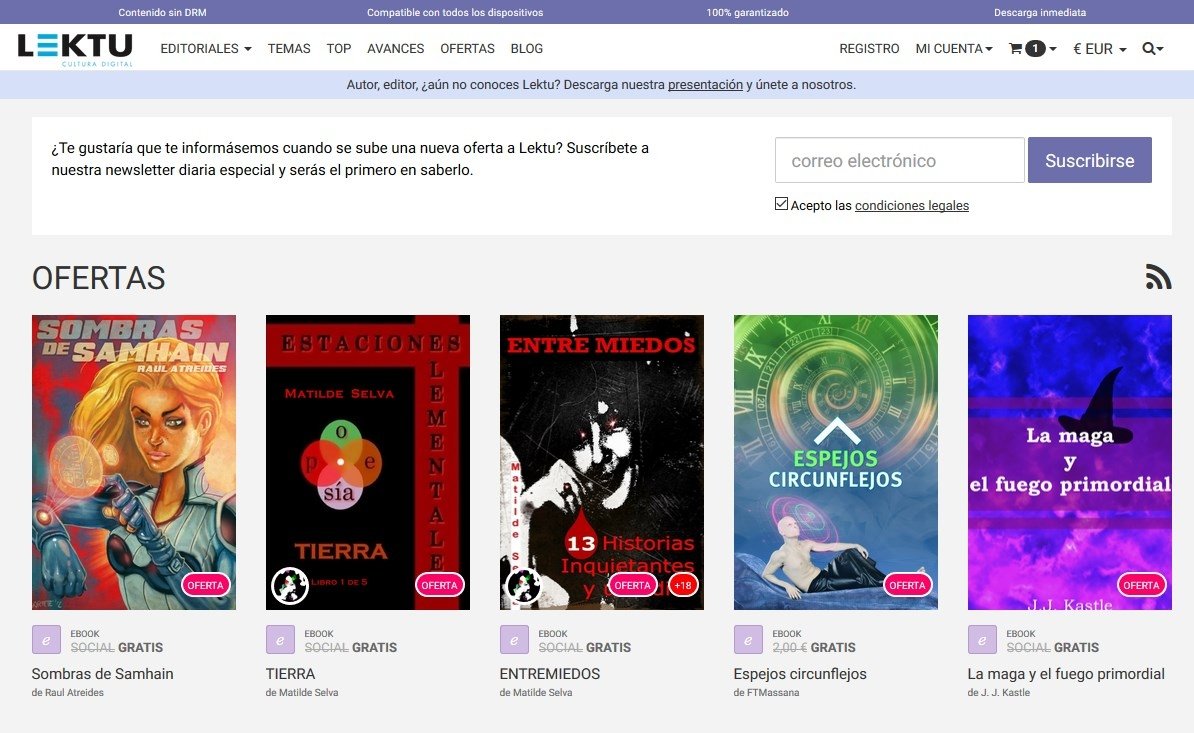Open the OFERTAS menu item
1194x733 pixels.
coord(468,49)
